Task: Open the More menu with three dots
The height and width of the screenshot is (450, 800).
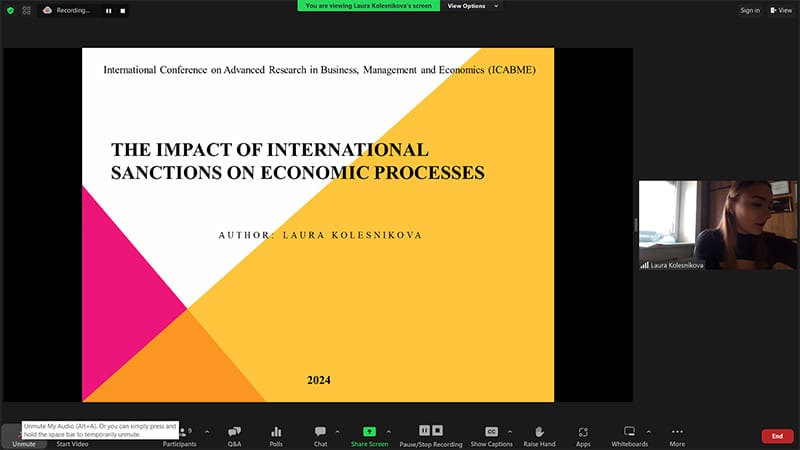Action: pyautogui.click(x=677, y=435)
